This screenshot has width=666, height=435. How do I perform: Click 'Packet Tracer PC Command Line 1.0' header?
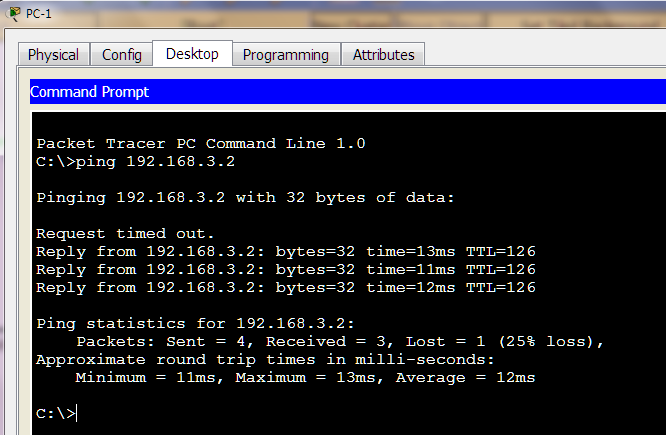tap(201, 143)
